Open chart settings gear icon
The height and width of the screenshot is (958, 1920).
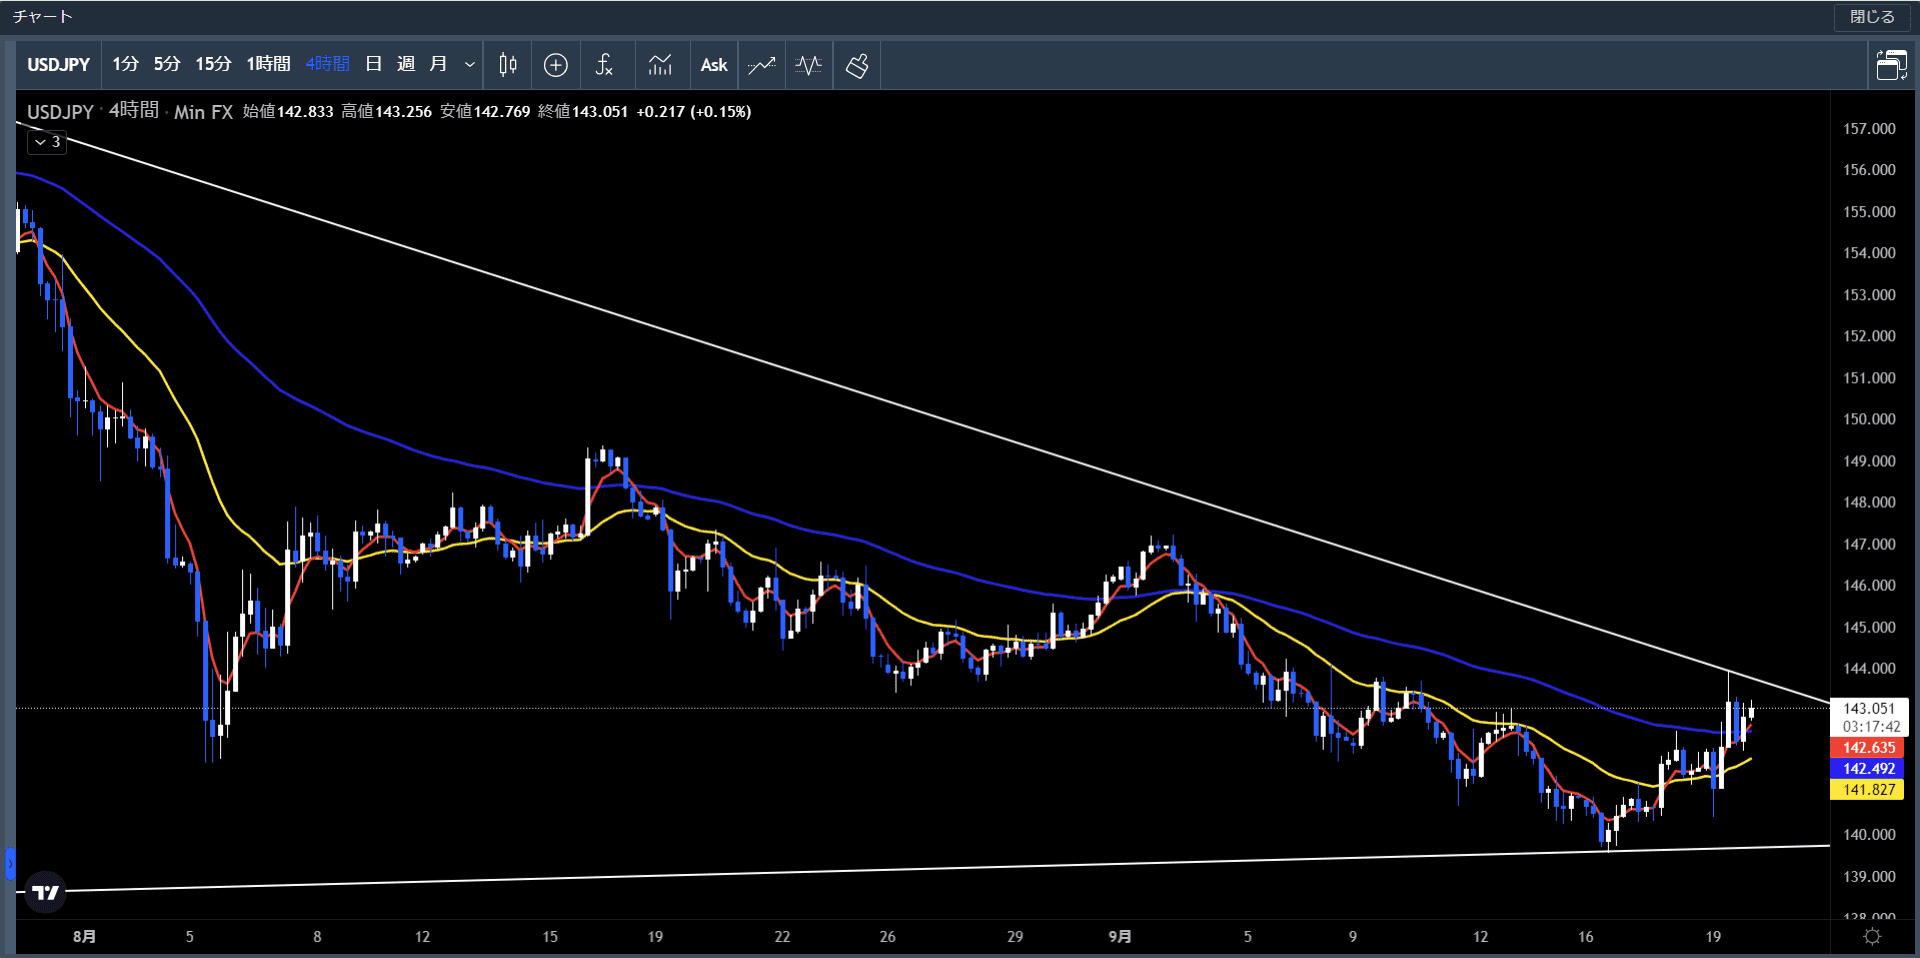pos(1872,936)
